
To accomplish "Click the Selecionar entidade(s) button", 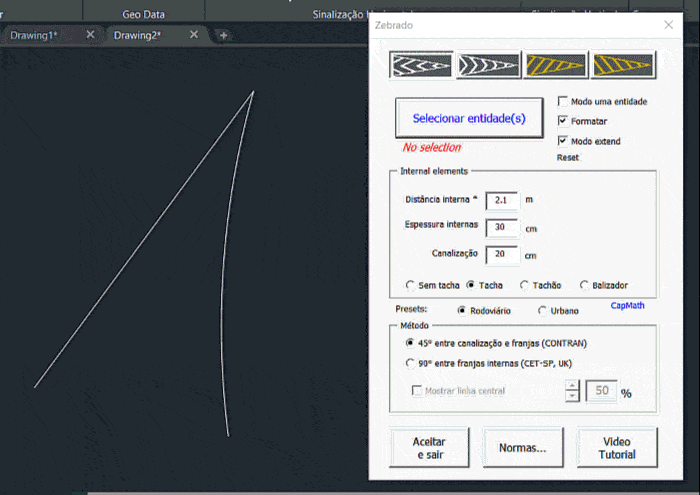I will (469, 118).
